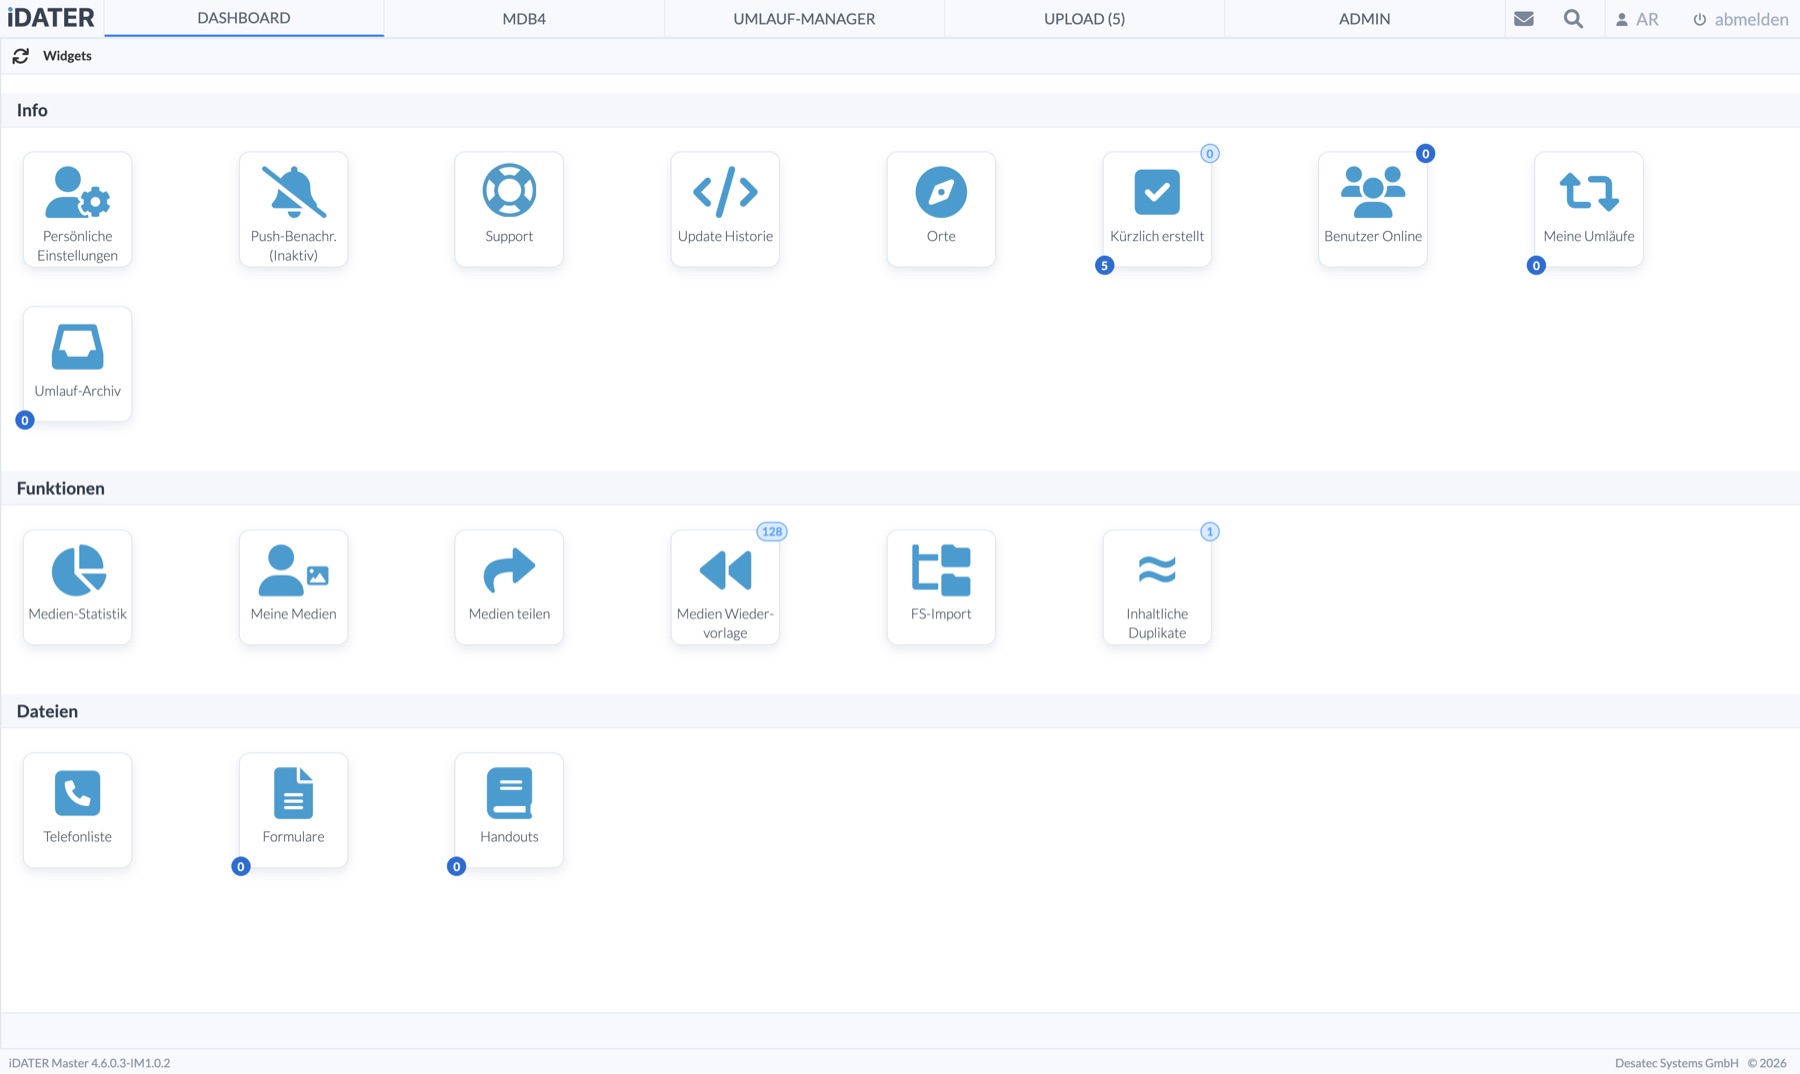Click the abmelden logout link
This screenshot has width=1800, height=1074.
tap(1741, 19)
